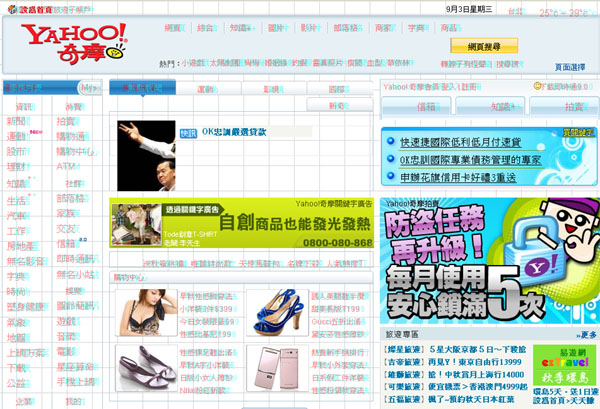Open the 頁面選擇 link
This screenshot has height=409, width=600.
point(570,67)
